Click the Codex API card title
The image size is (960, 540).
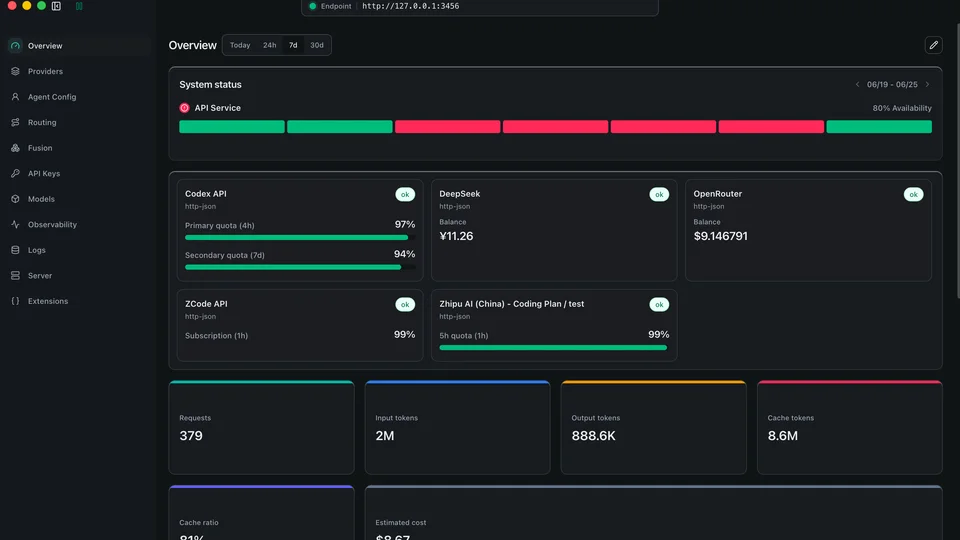(206, 194)
